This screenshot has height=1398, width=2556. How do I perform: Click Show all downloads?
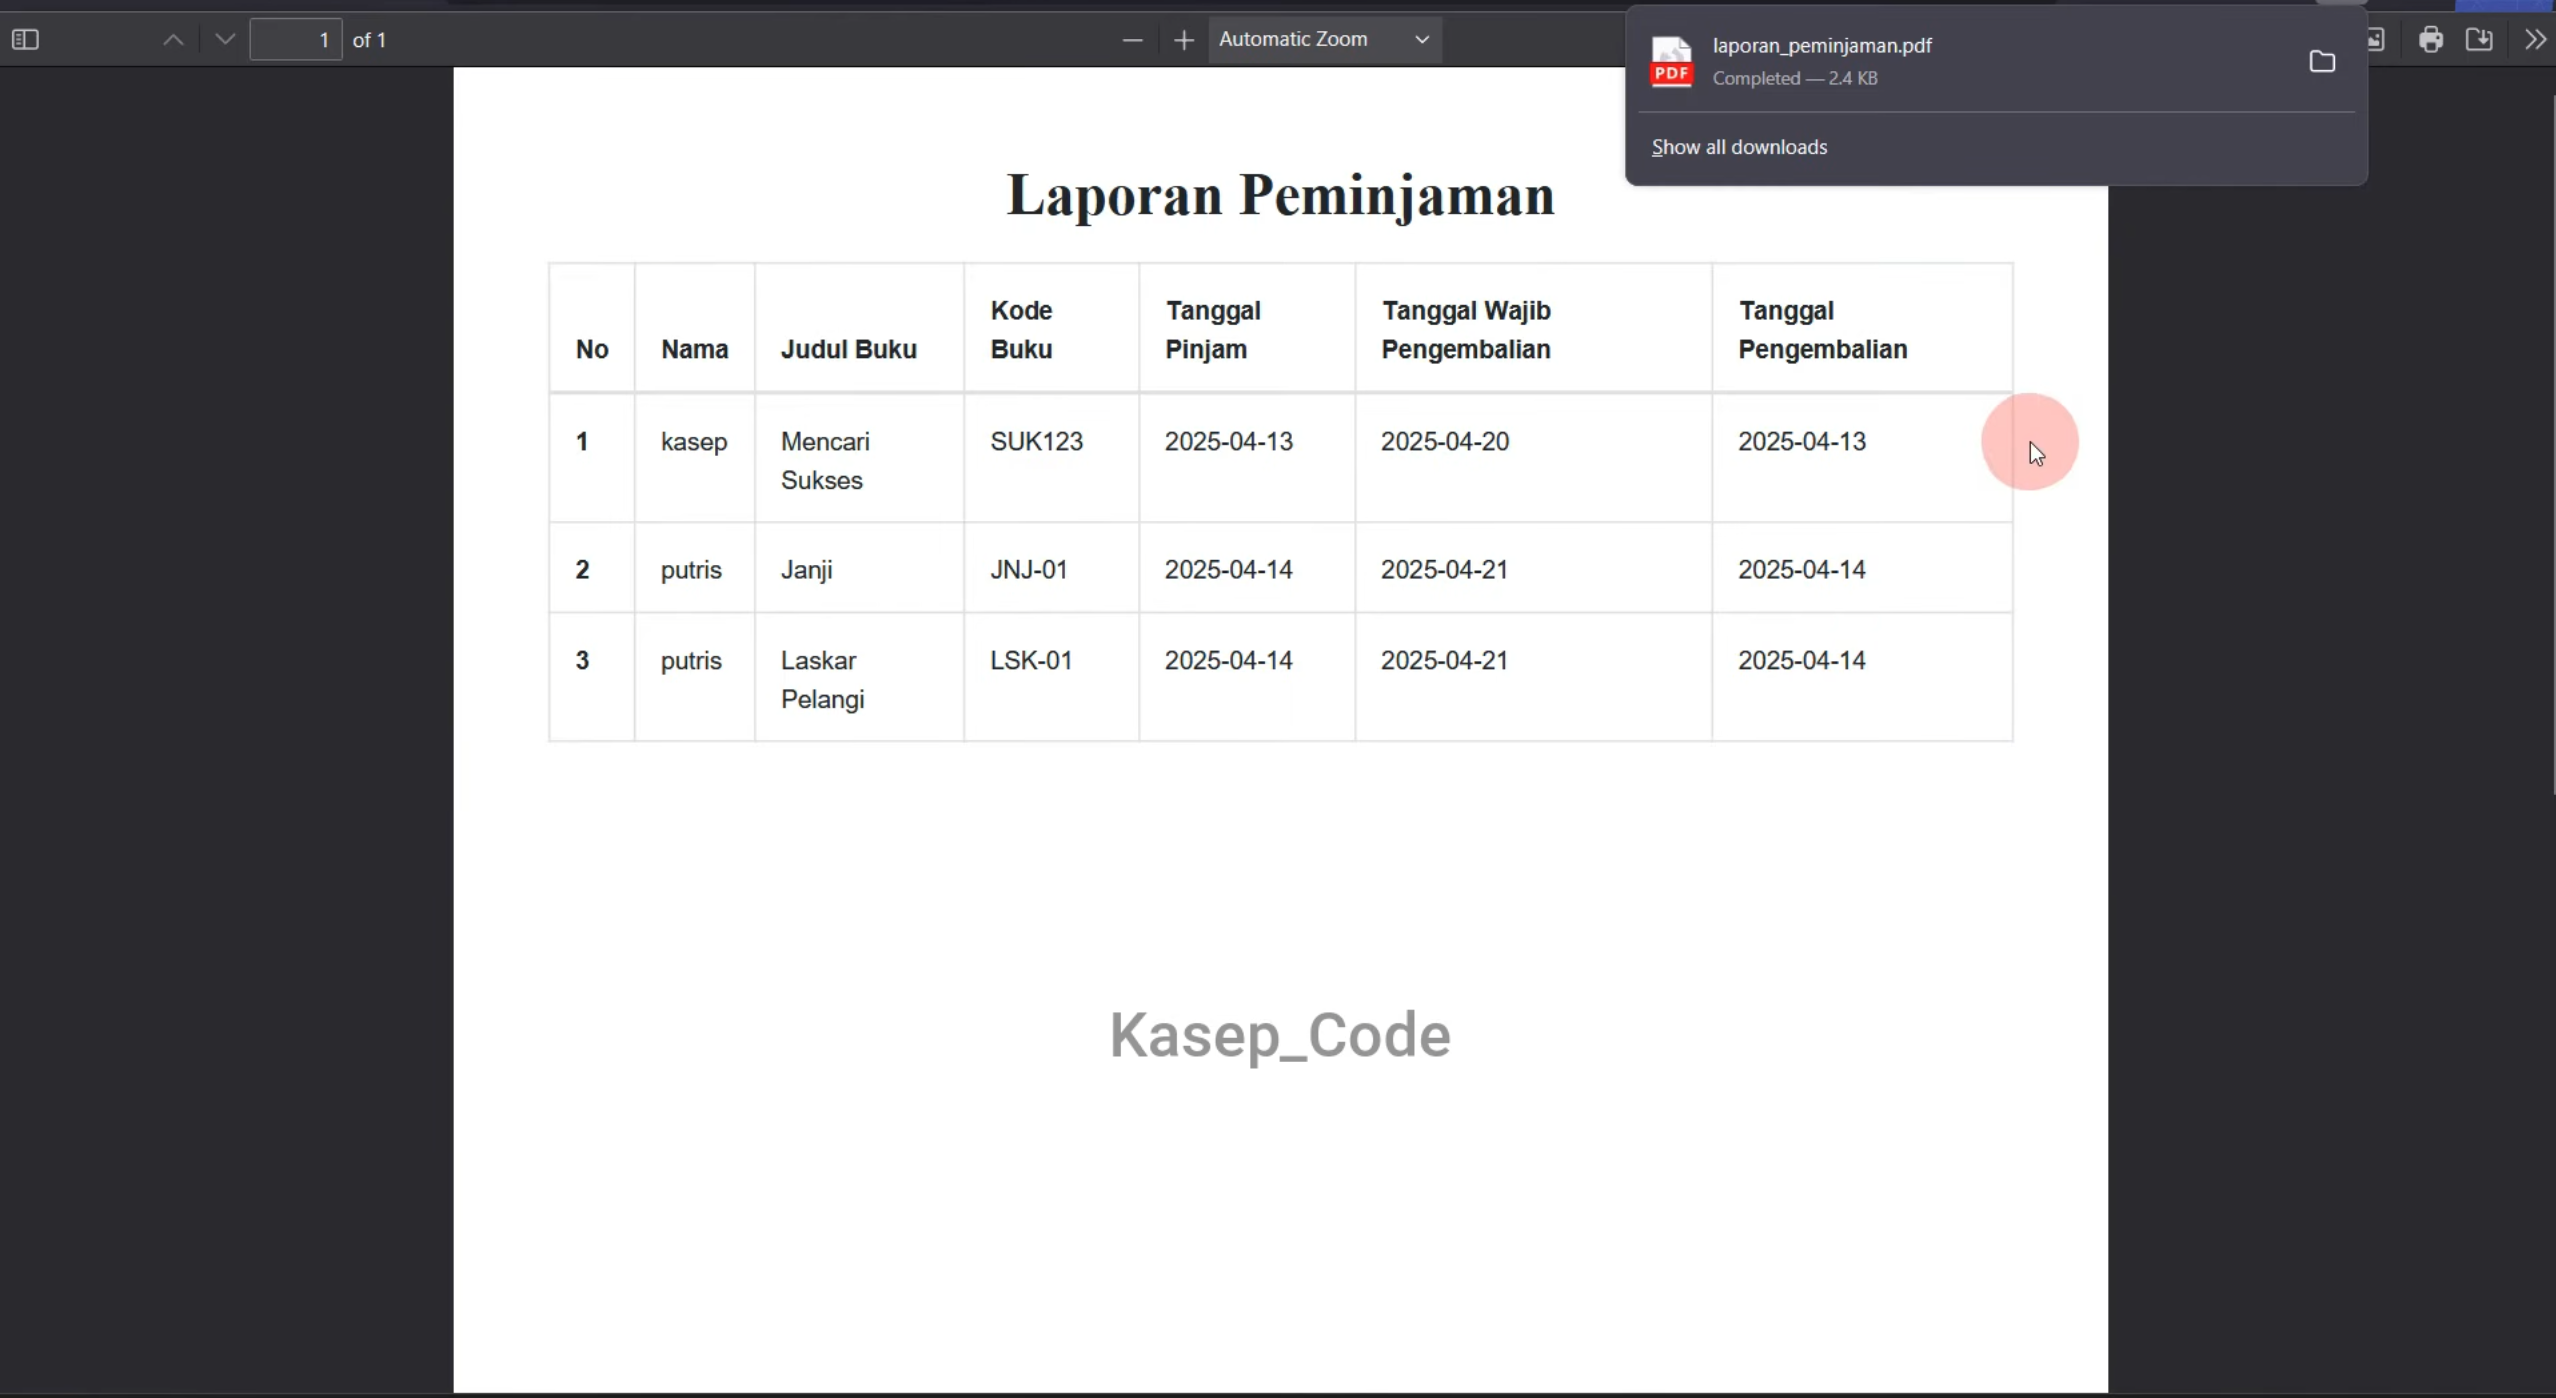click(x=1739, y=147)
